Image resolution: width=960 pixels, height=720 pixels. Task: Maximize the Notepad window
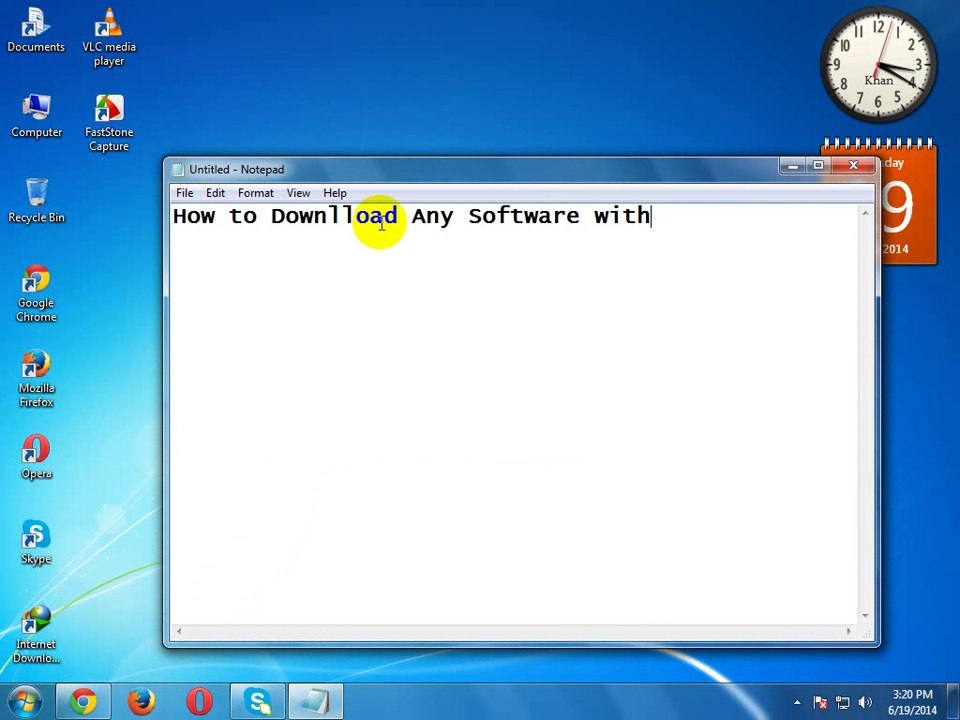pos(819,165)
